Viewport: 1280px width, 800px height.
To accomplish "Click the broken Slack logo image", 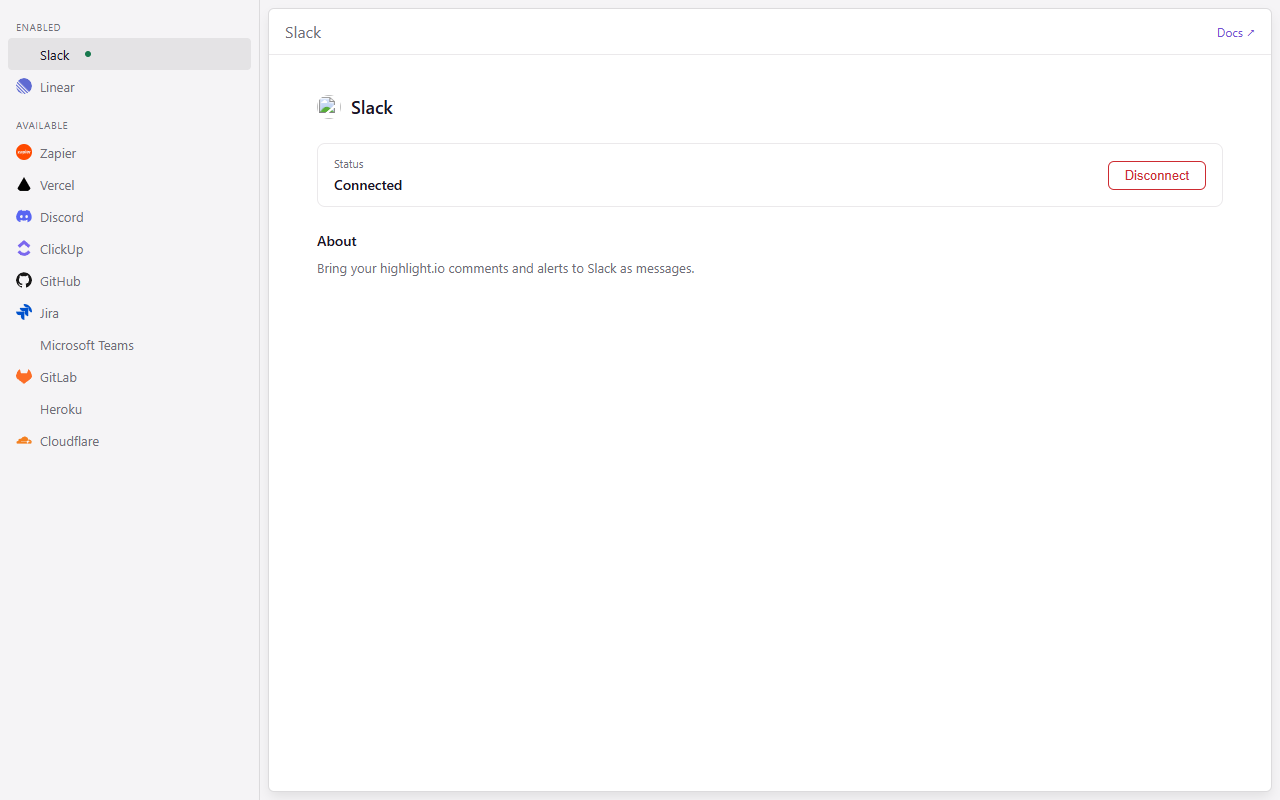I will [329, 107].
